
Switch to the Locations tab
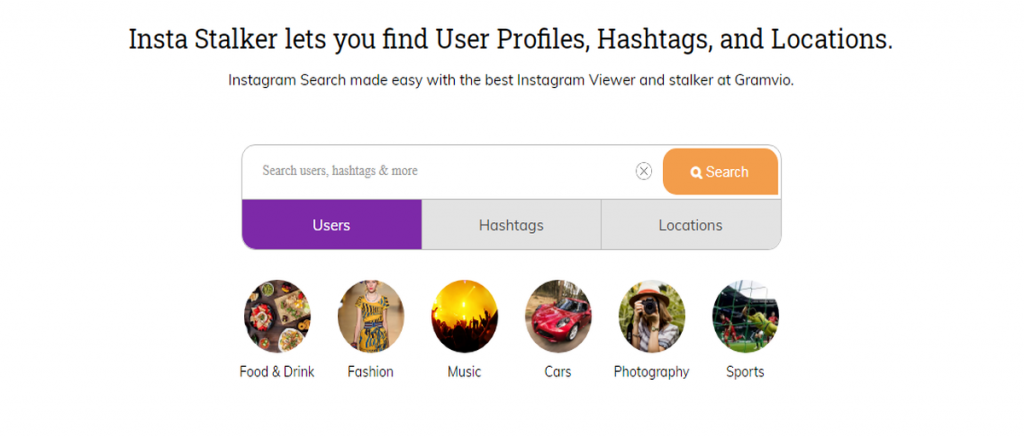coord(691,225)
